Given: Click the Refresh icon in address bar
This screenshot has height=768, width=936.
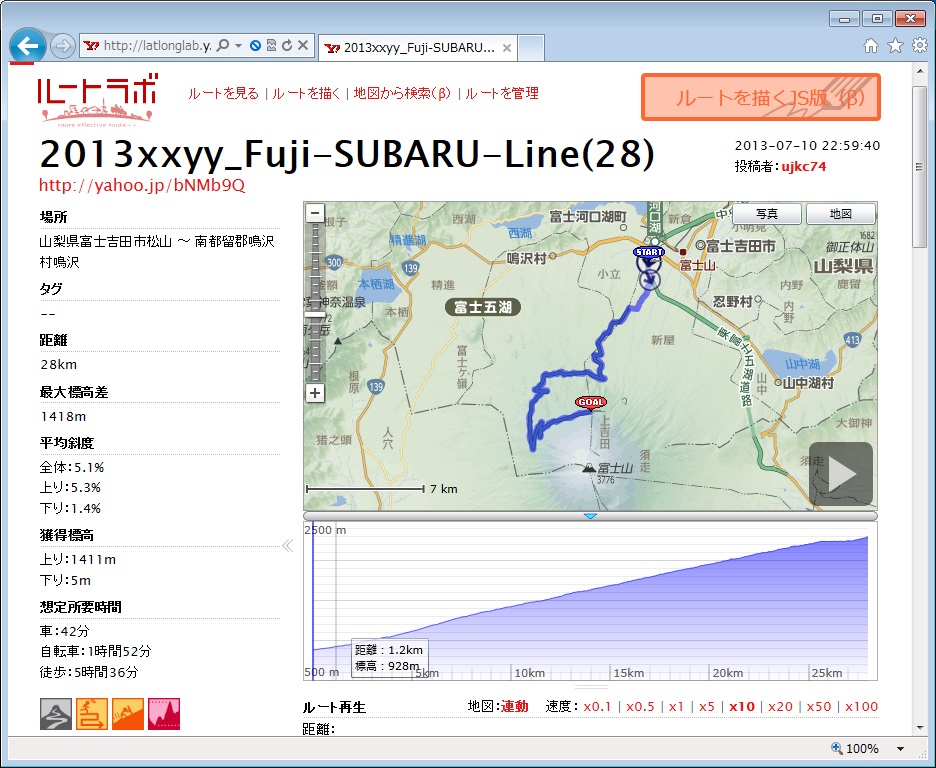Looking at the screenshot, I should 287,45.
